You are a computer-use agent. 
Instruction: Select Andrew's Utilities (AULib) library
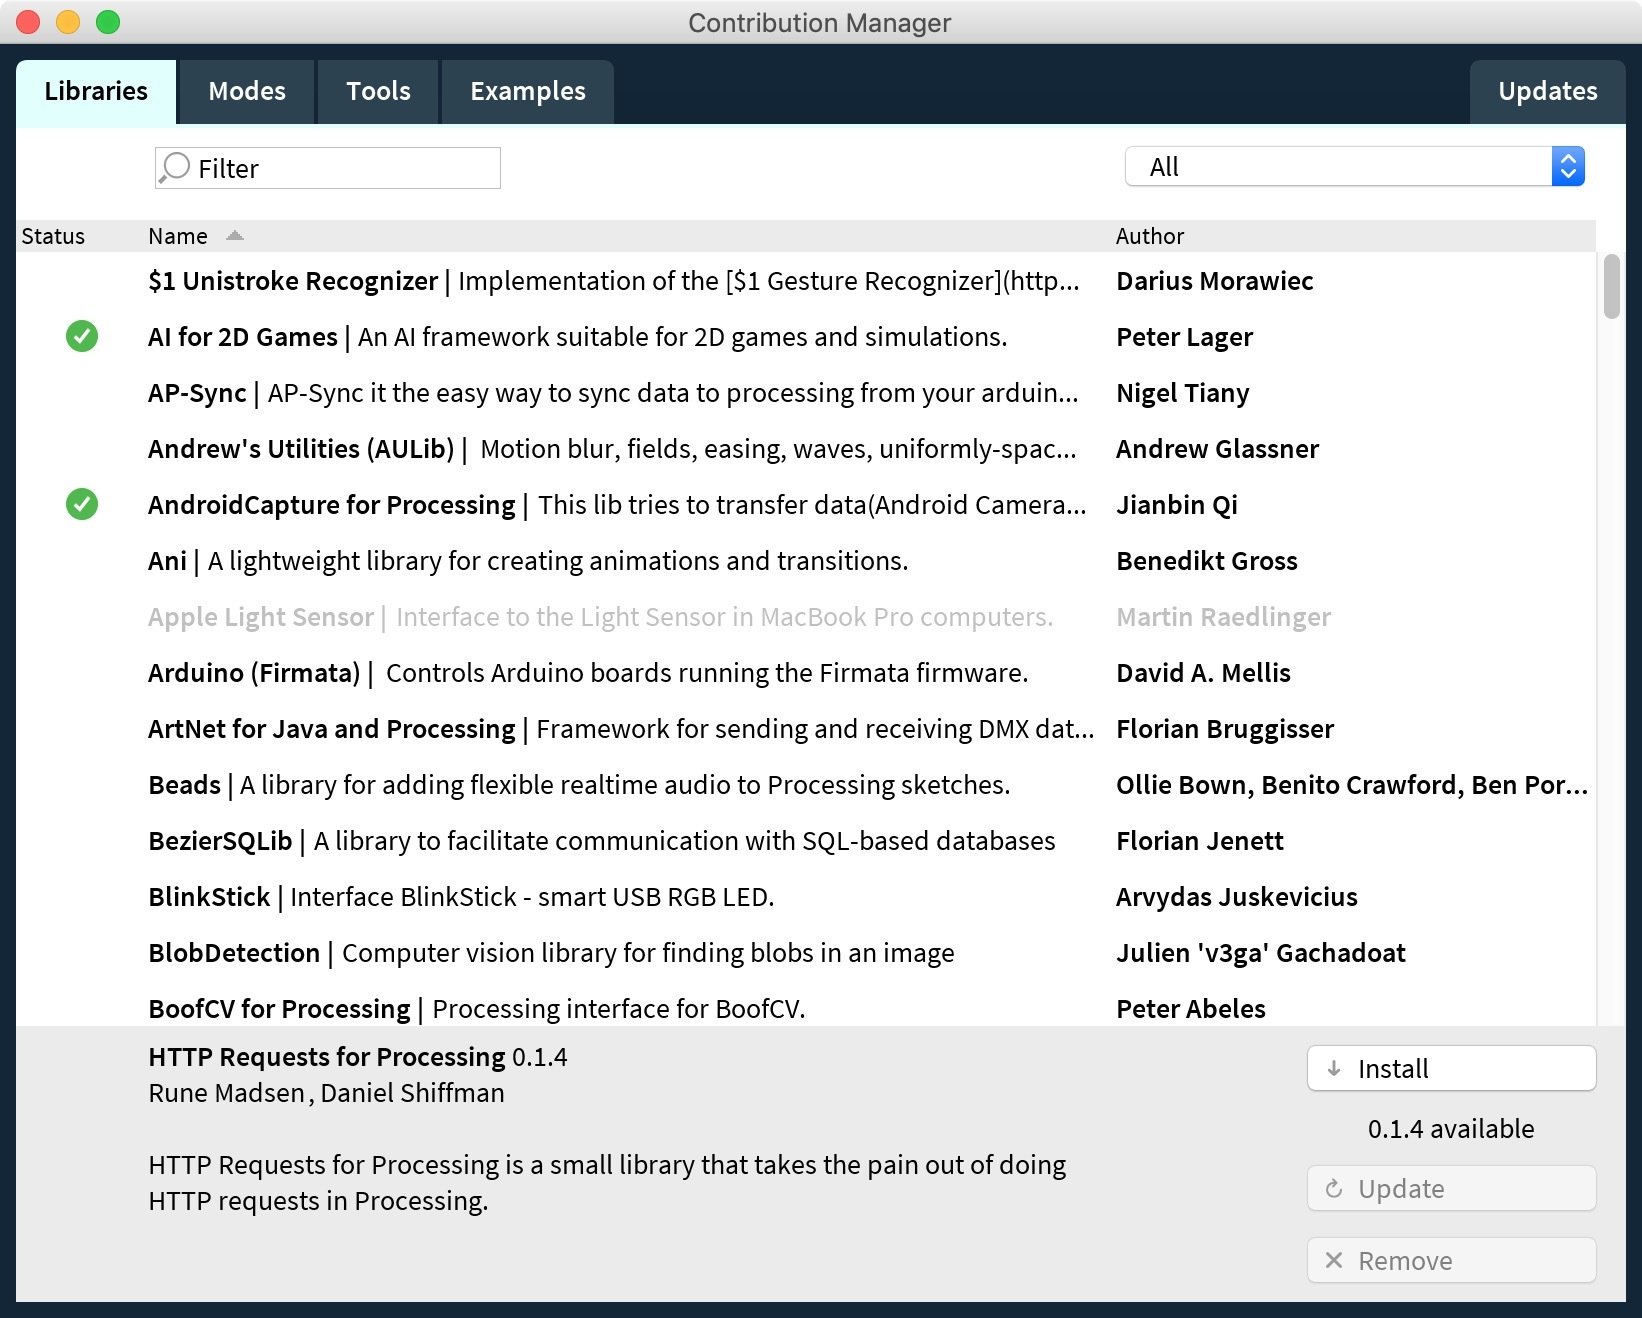[806, 449]
